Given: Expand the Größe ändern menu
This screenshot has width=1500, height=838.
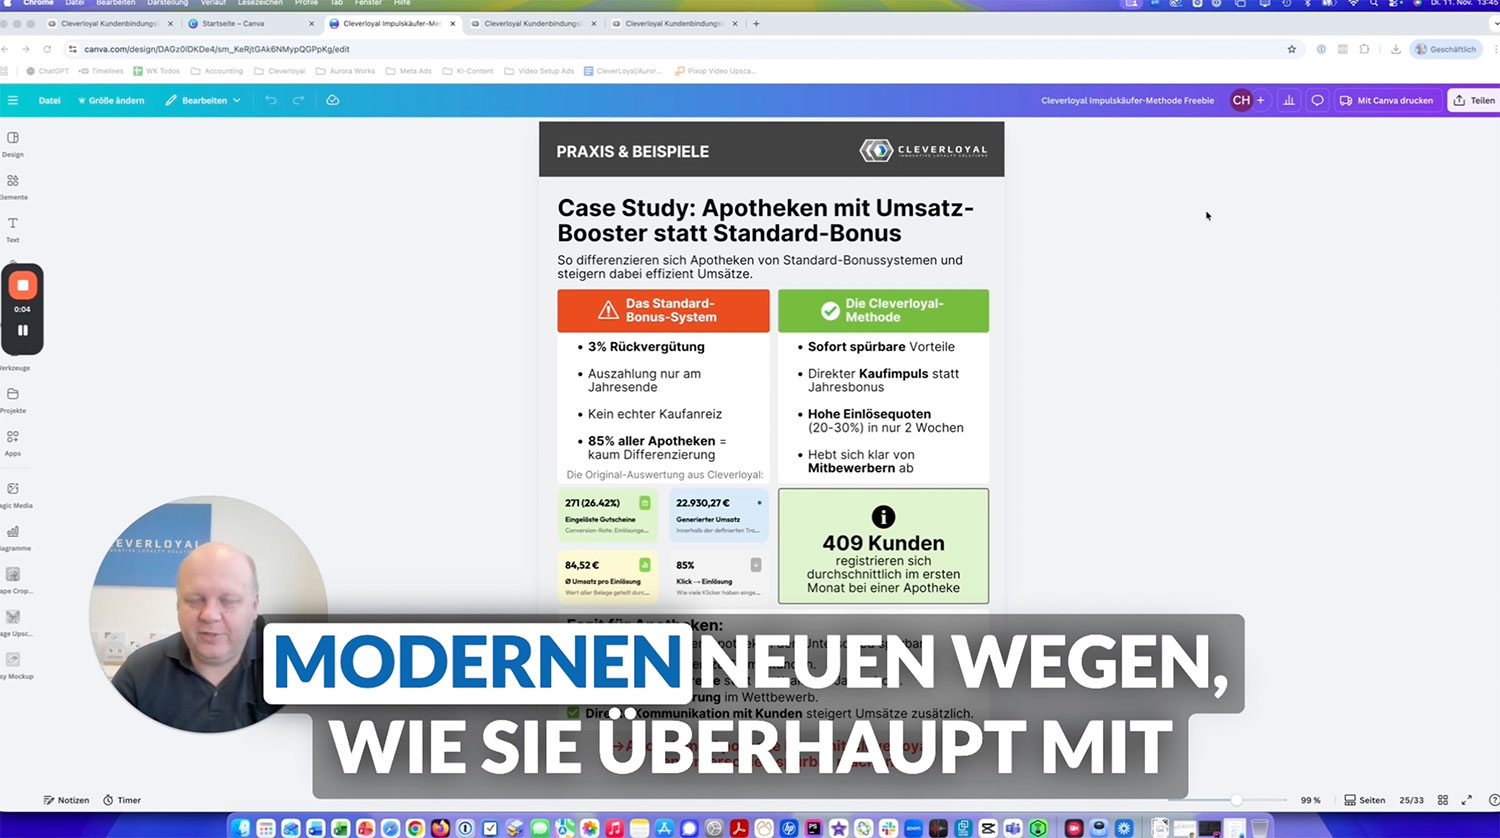Looking at the screenshot, I should pos(111,100).
